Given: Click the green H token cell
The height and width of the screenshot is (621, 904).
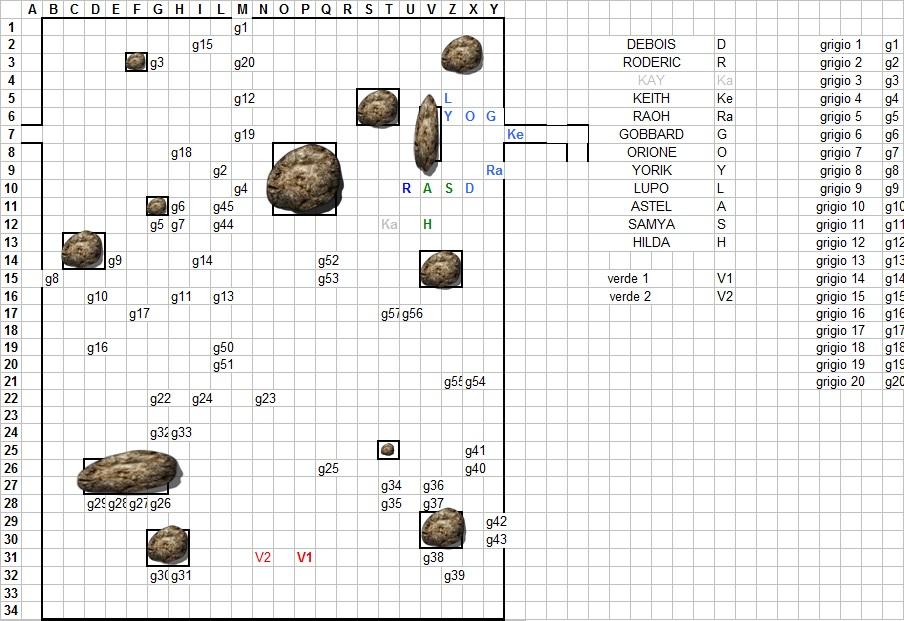Looking at the screenshot, I should point(427,224).
